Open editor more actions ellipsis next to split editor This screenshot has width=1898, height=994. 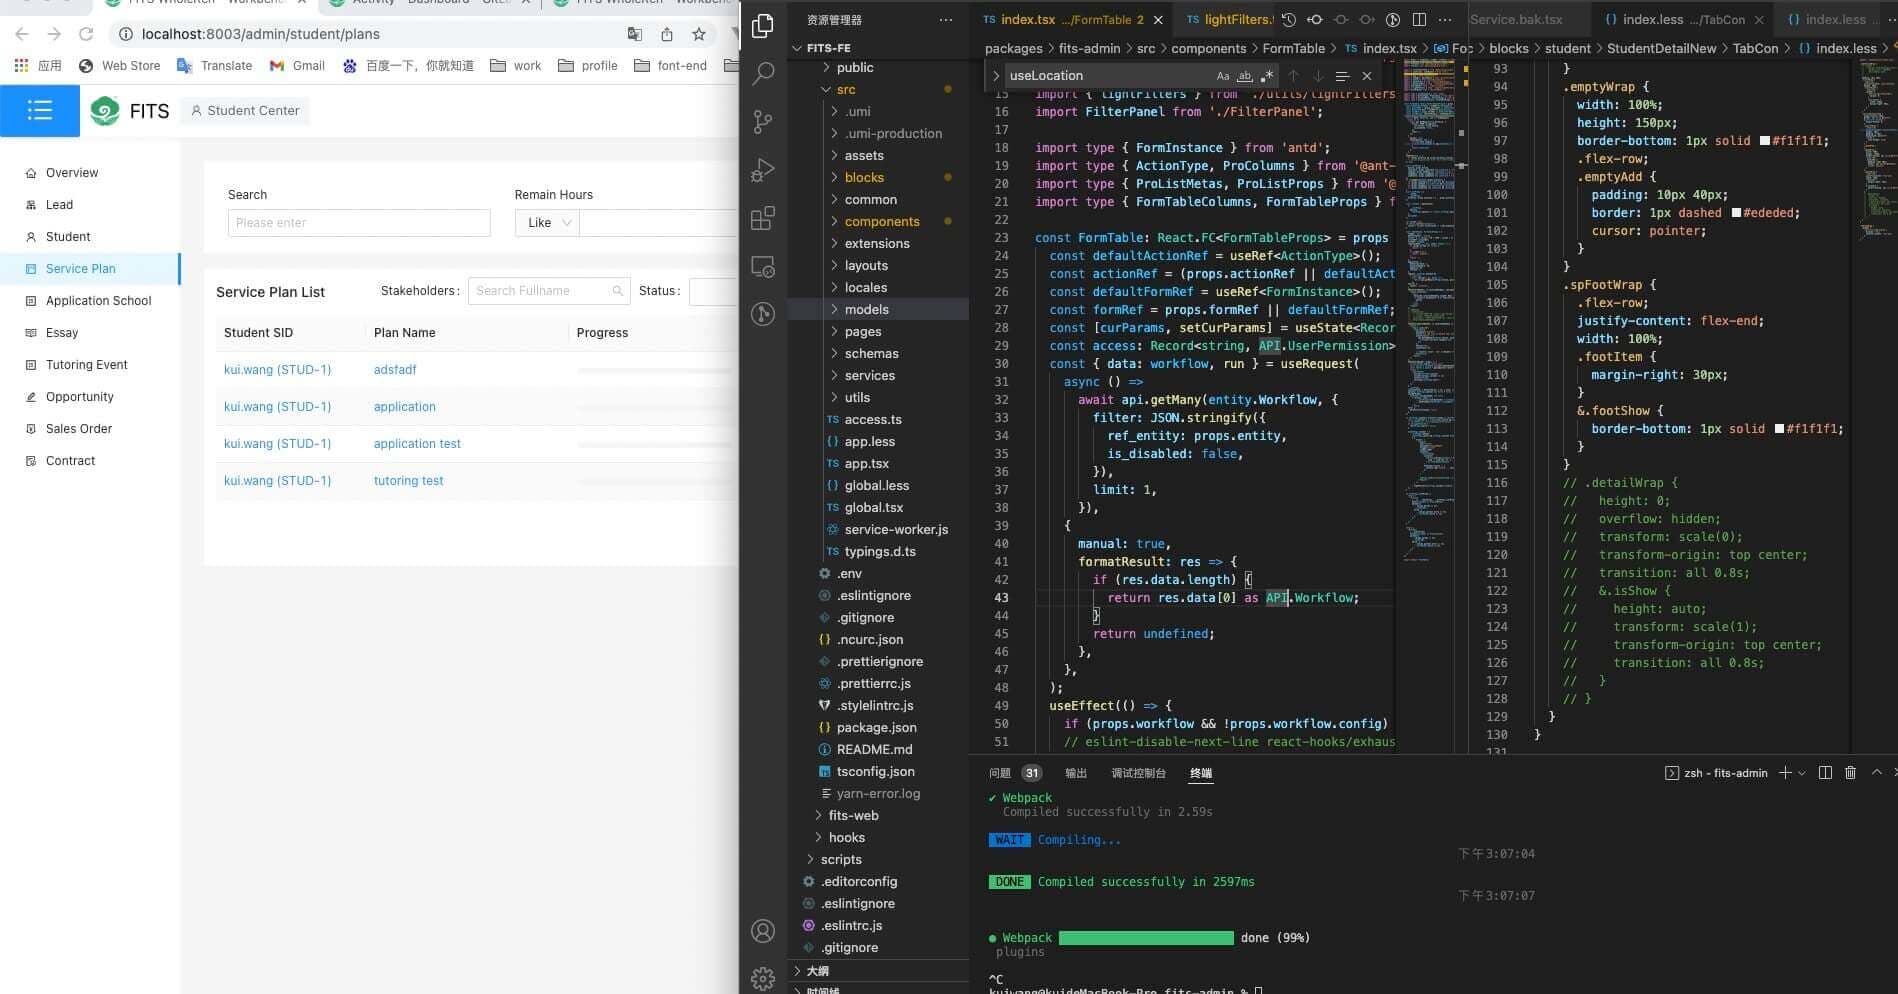point(1445,20)
